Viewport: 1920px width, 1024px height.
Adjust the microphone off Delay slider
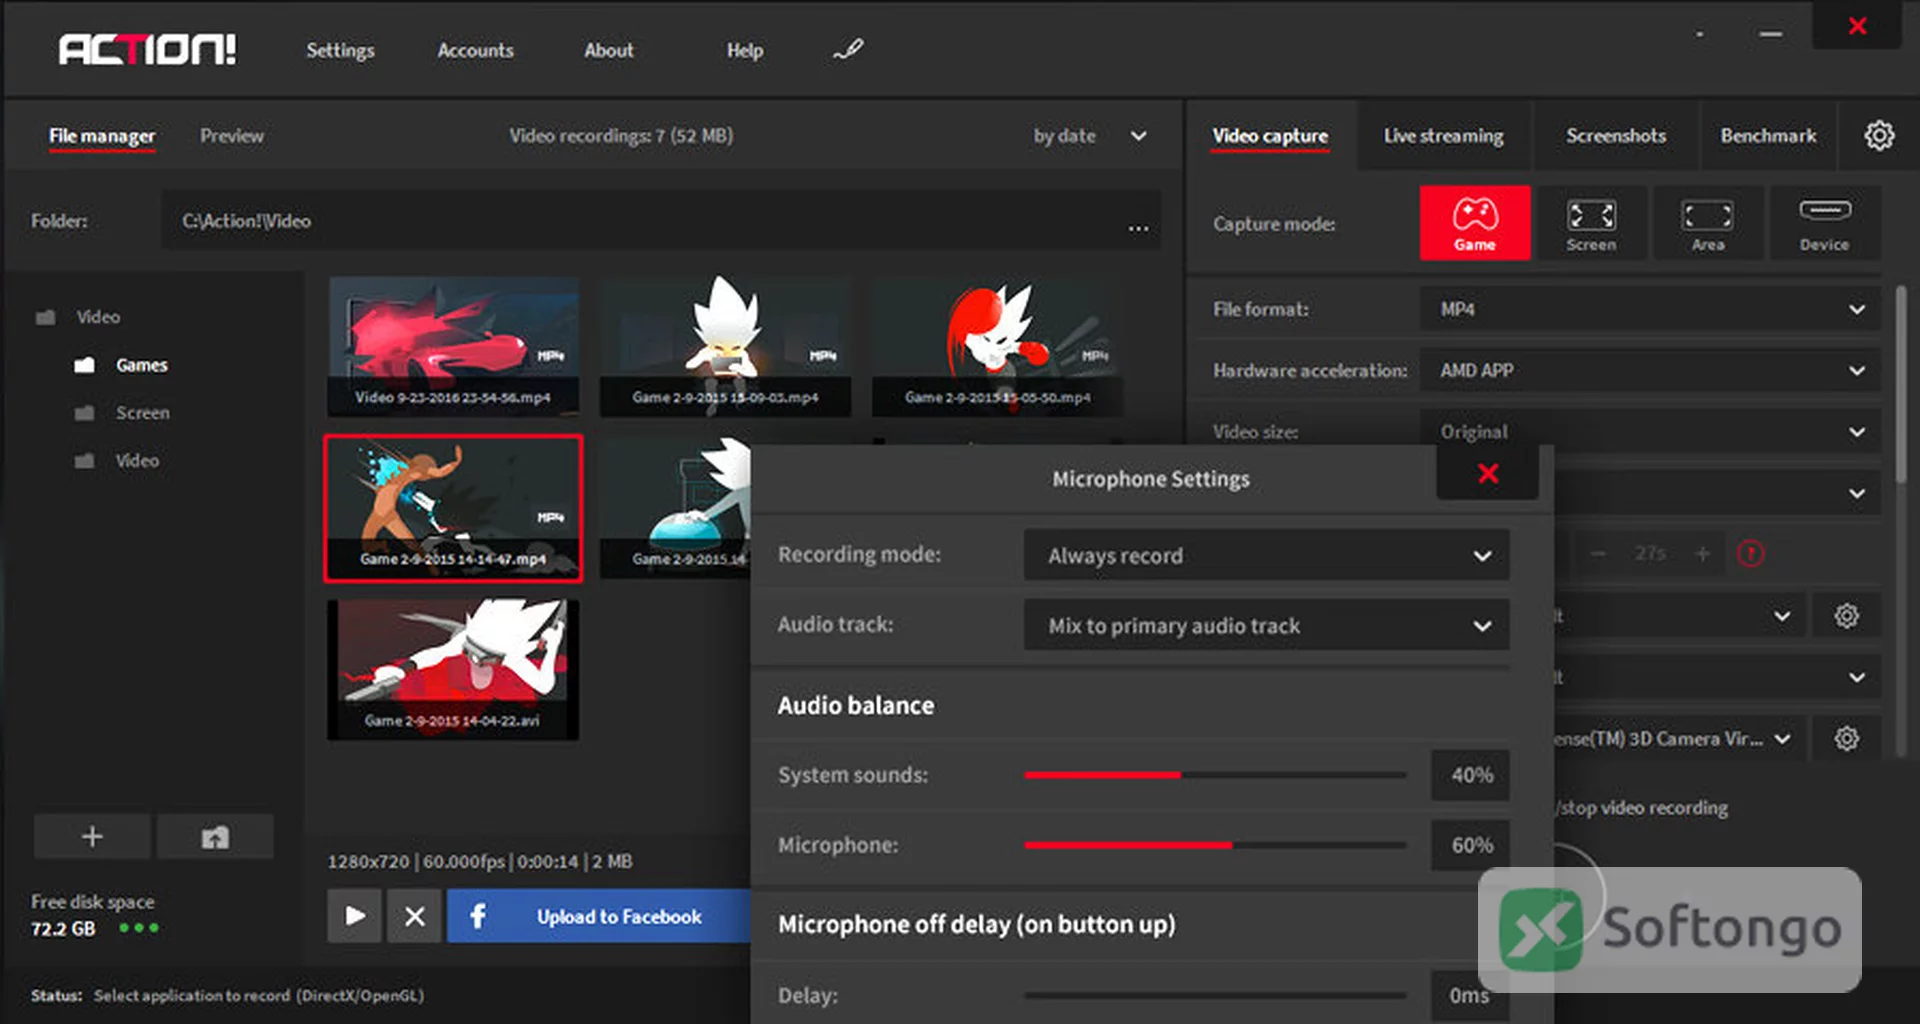pyautogui.click(x=1215, y=995)
